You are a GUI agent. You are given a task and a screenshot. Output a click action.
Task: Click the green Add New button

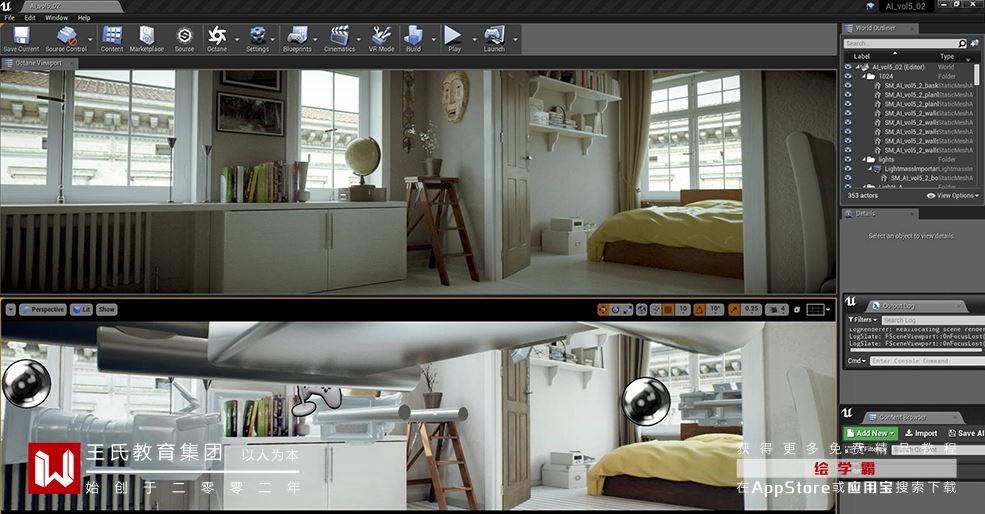pyautogui.click(x=870, y=433)
